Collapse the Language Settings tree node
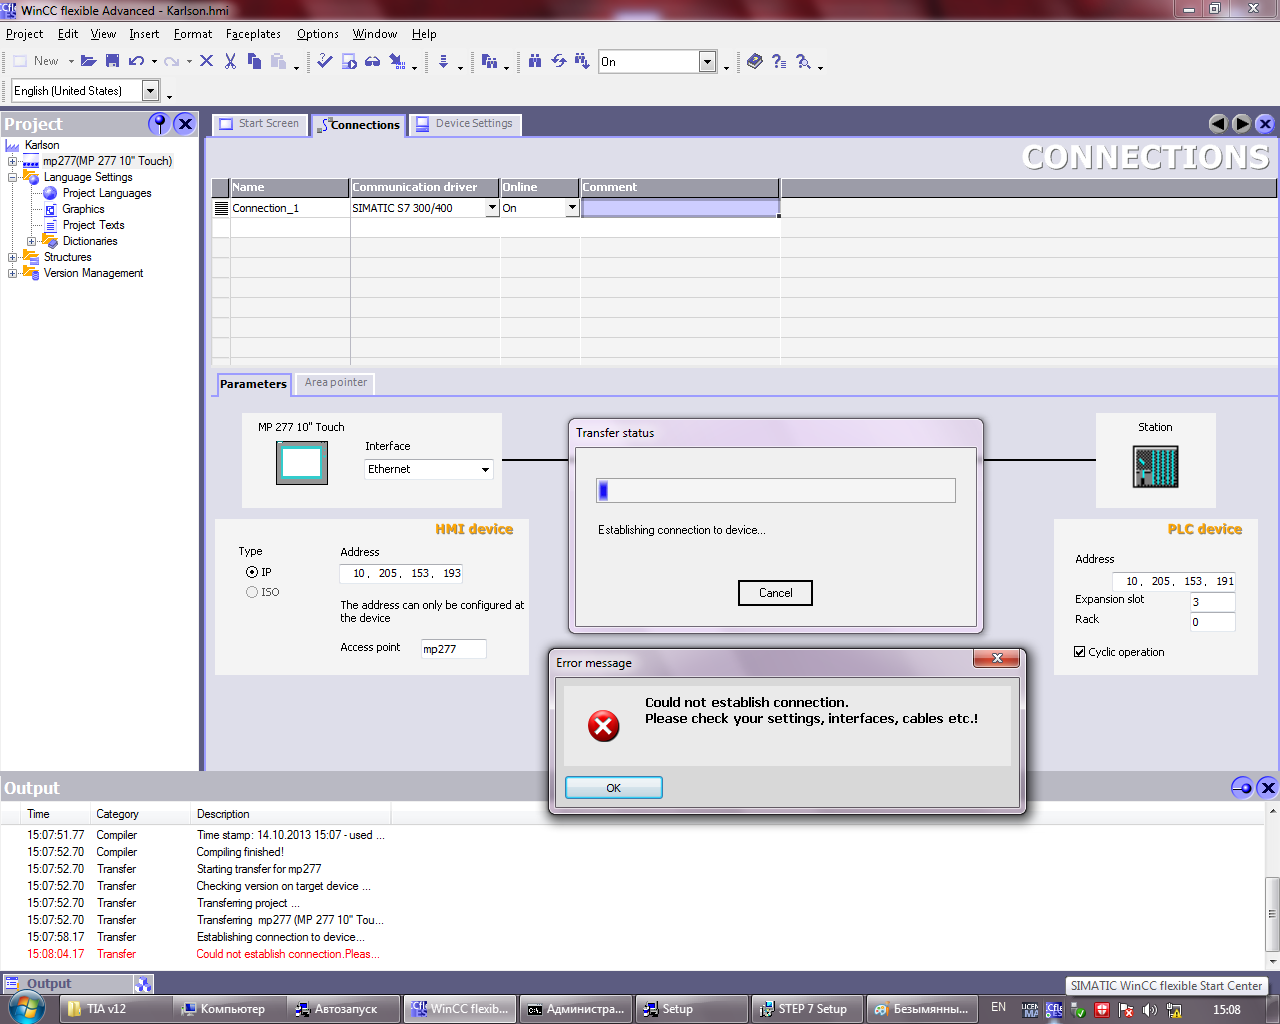1280x1024 pixels. 12,177
